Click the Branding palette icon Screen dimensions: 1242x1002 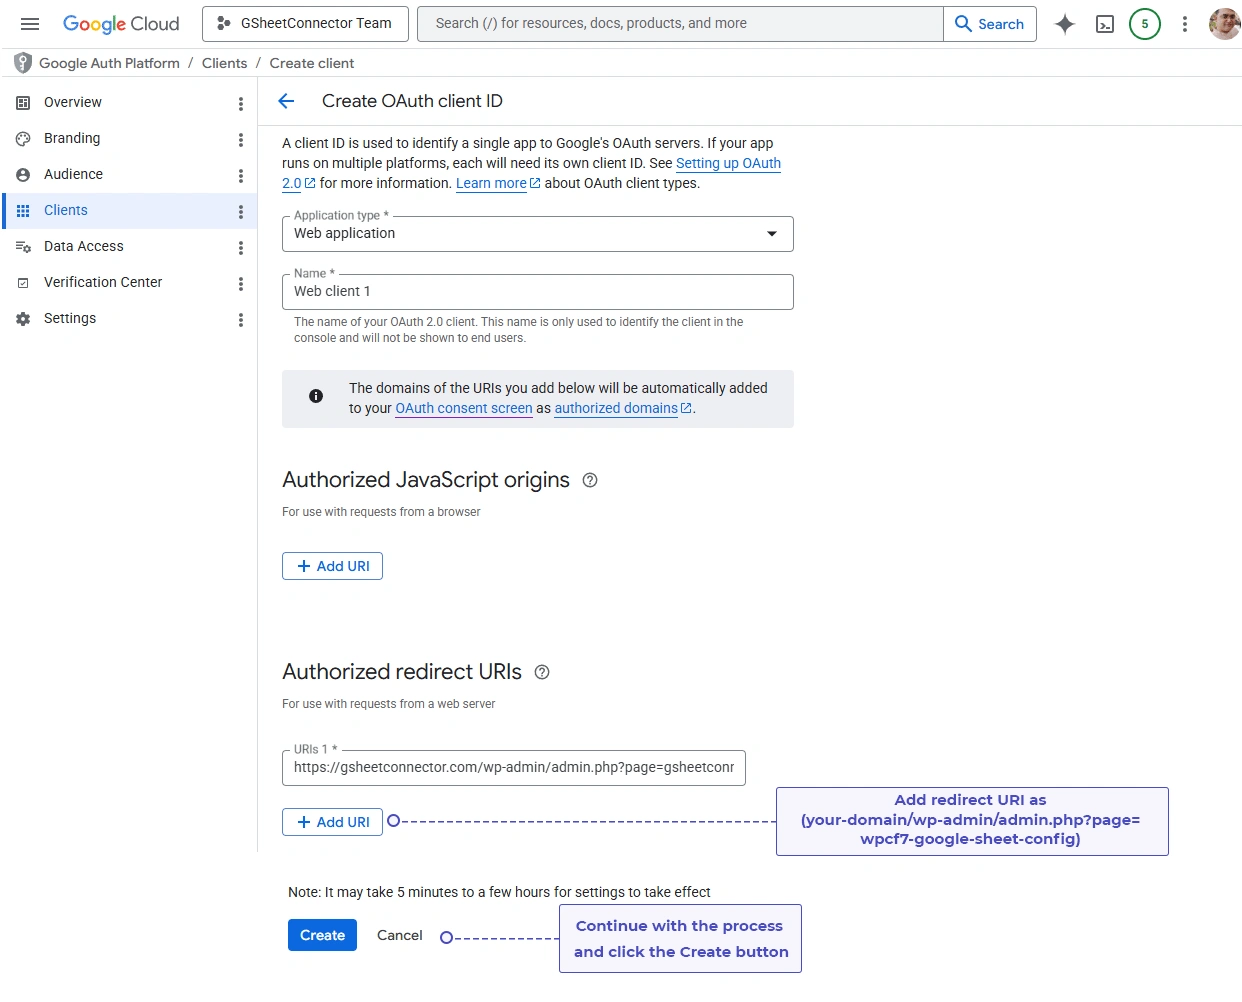point(23,139)
